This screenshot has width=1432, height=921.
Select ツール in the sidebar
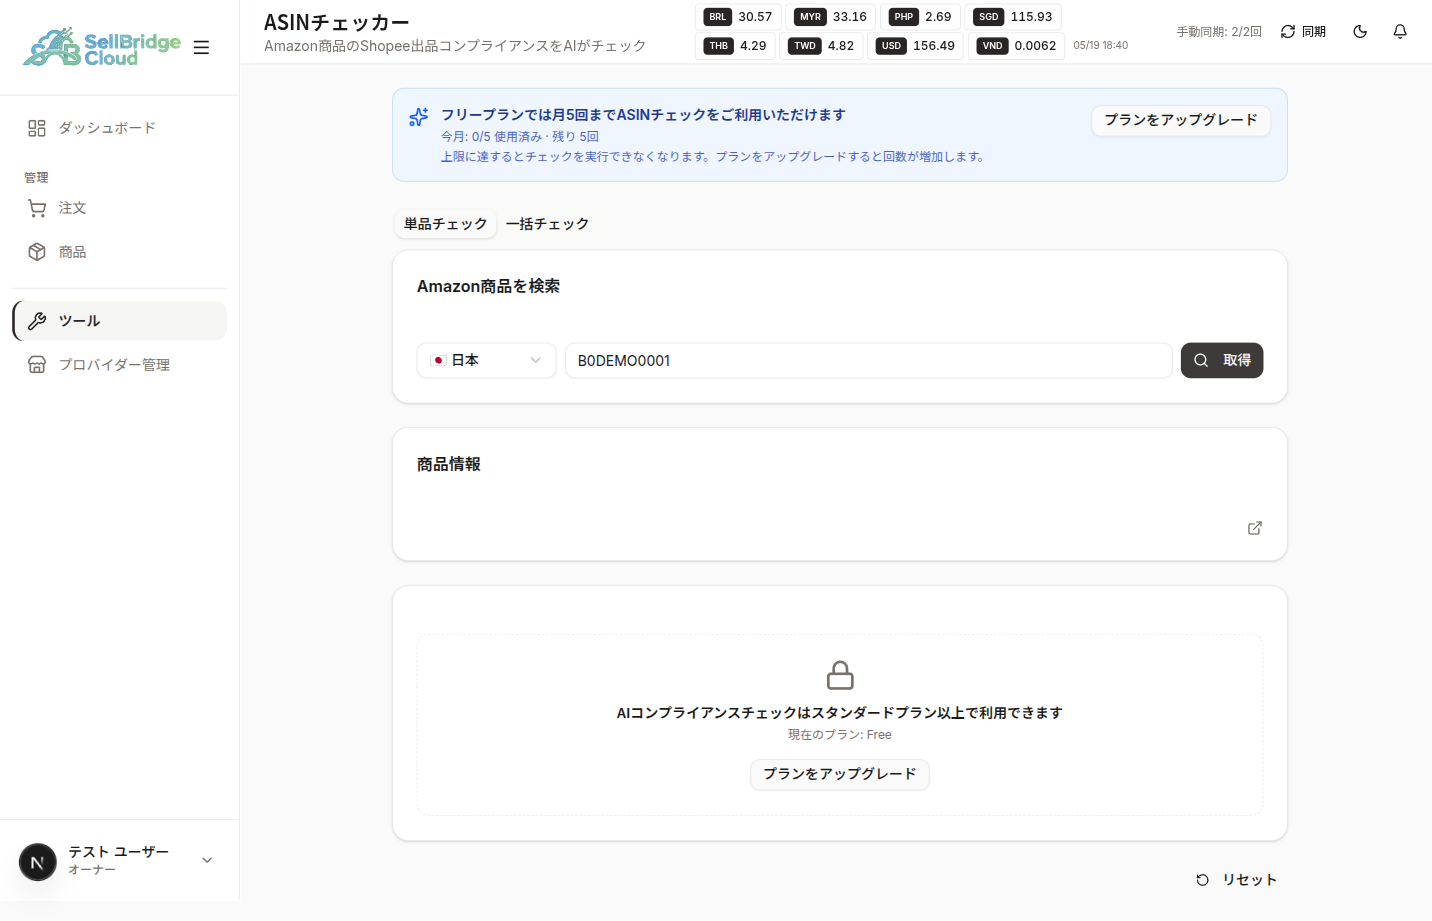tap(119, 321)
